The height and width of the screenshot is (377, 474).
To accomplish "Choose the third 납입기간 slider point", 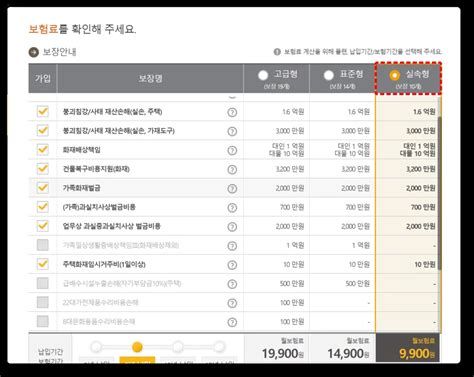I will [178, 347].
